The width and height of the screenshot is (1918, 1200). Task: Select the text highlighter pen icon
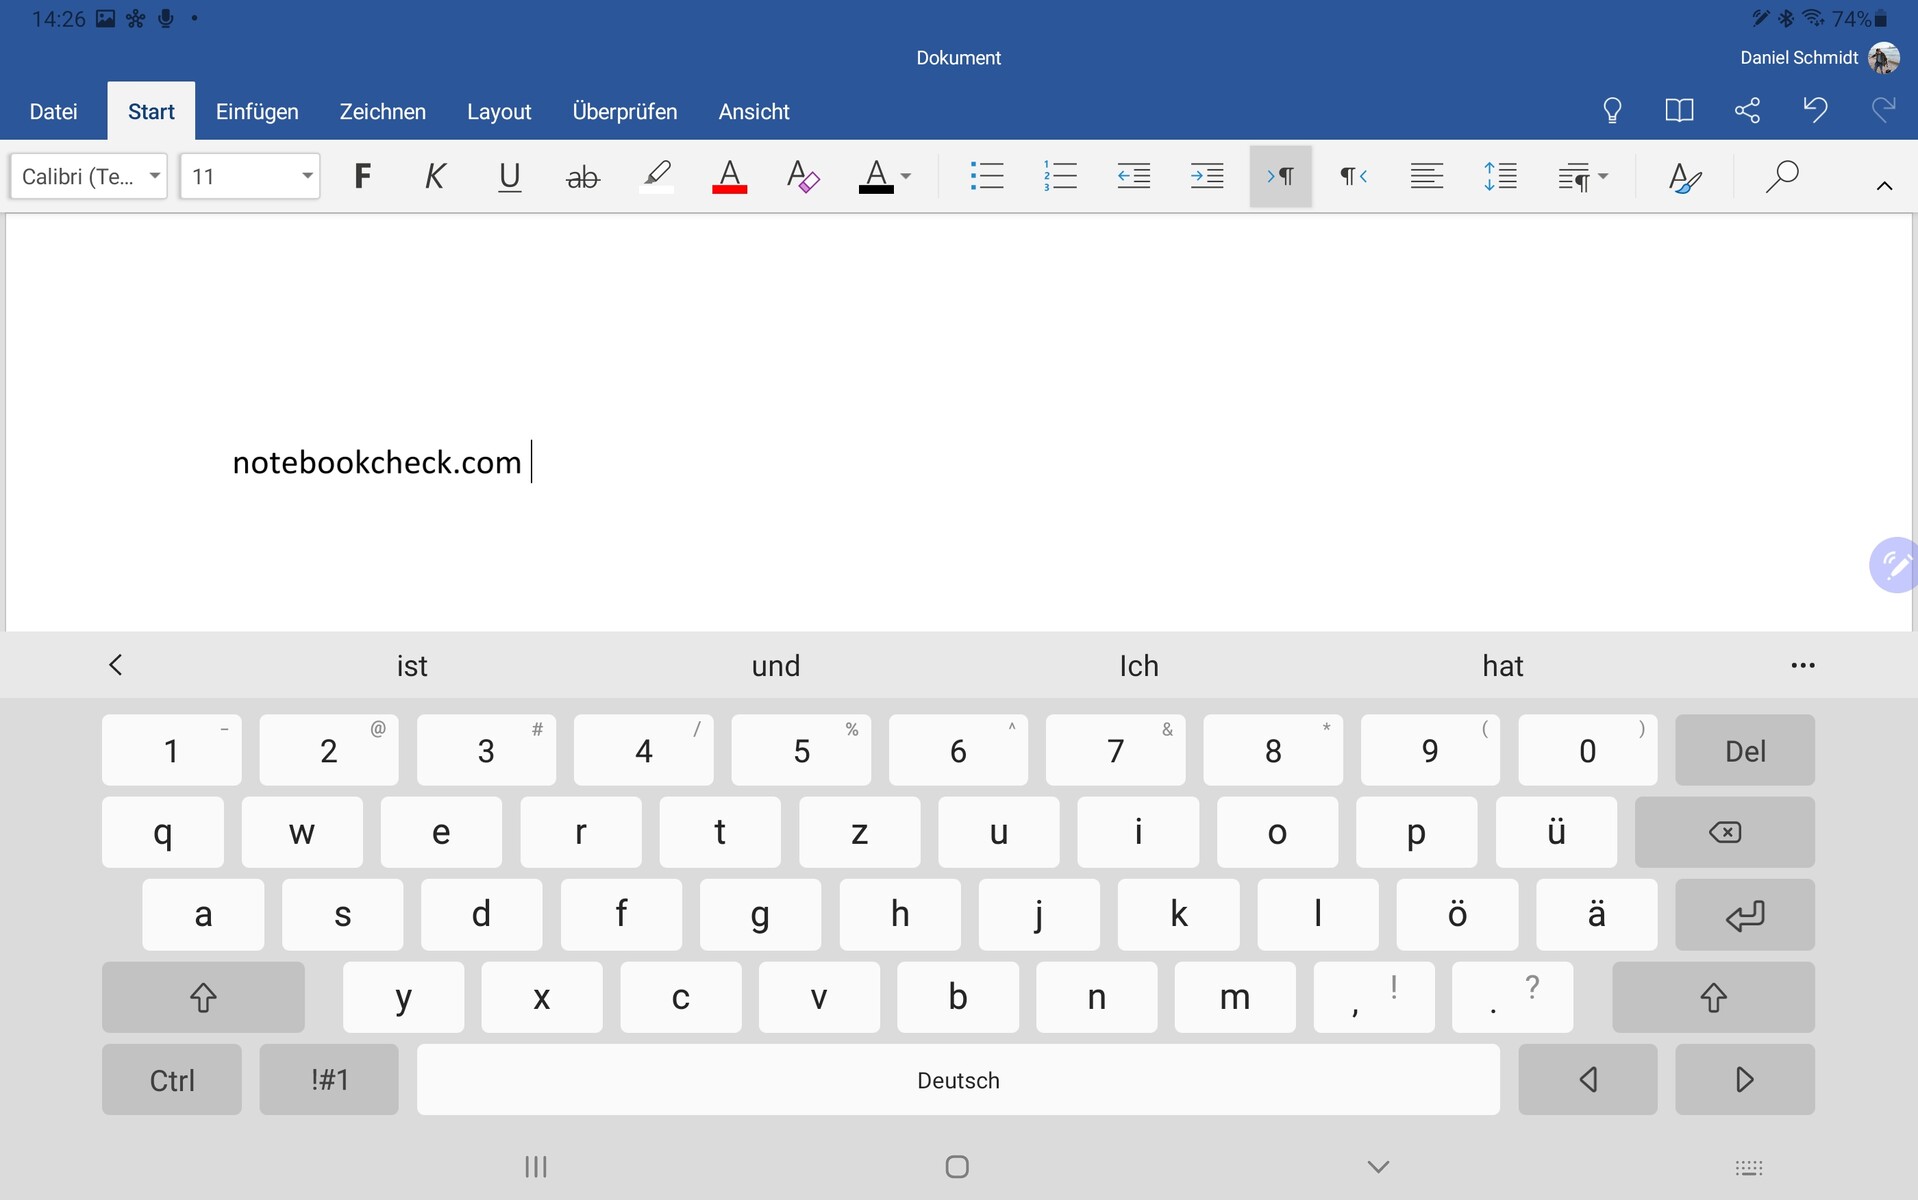(x=656, y=177)
